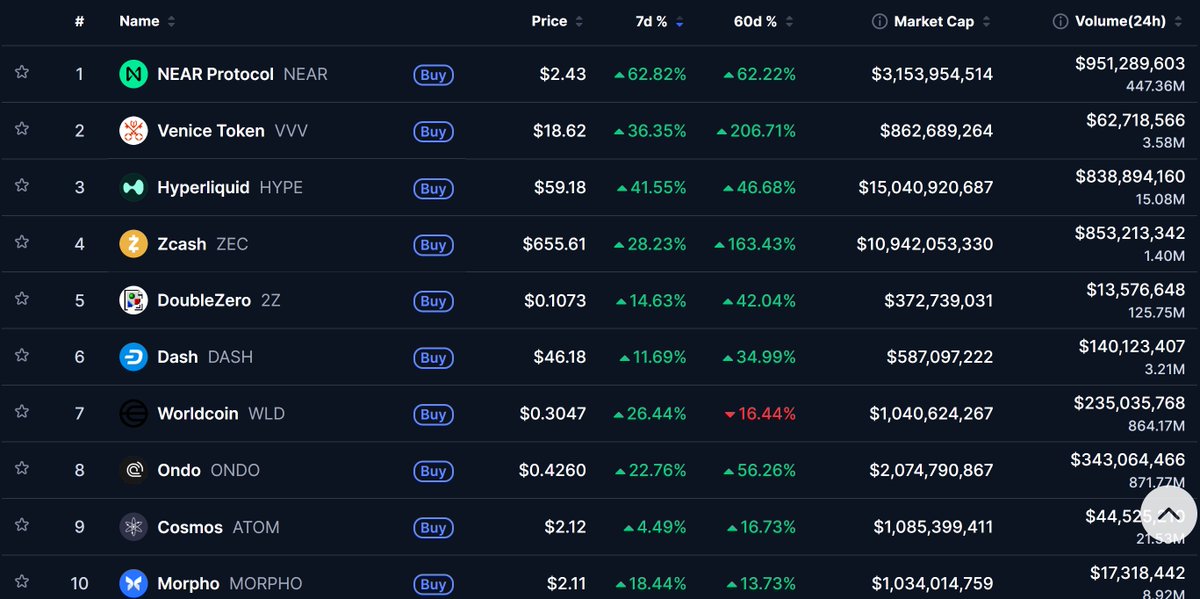Click the Ondo Buy button
1200x599 pixels.
(x=433, y=471)
